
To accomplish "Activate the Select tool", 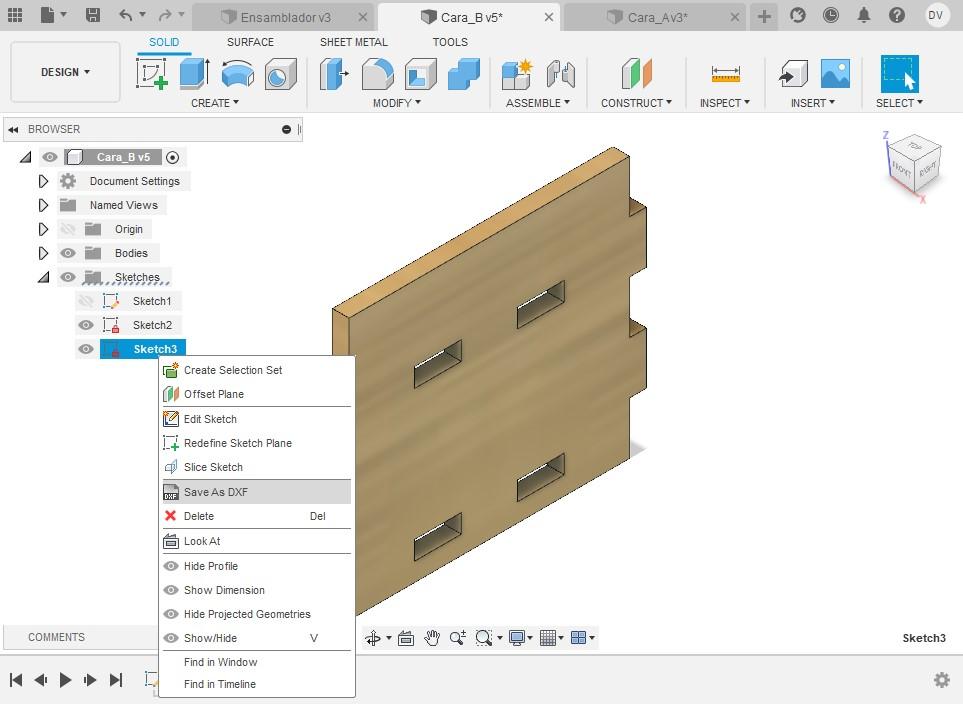I will (900, 74).
